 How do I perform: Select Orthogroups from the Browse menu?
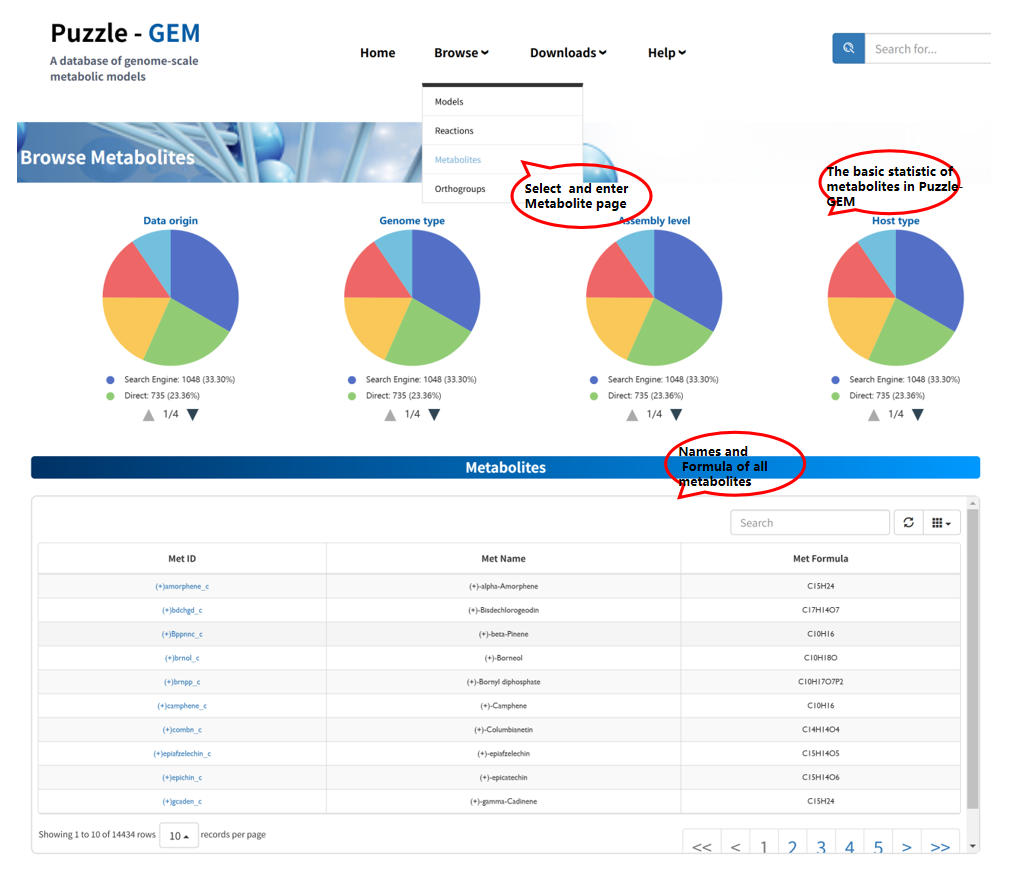click(460, 189)
